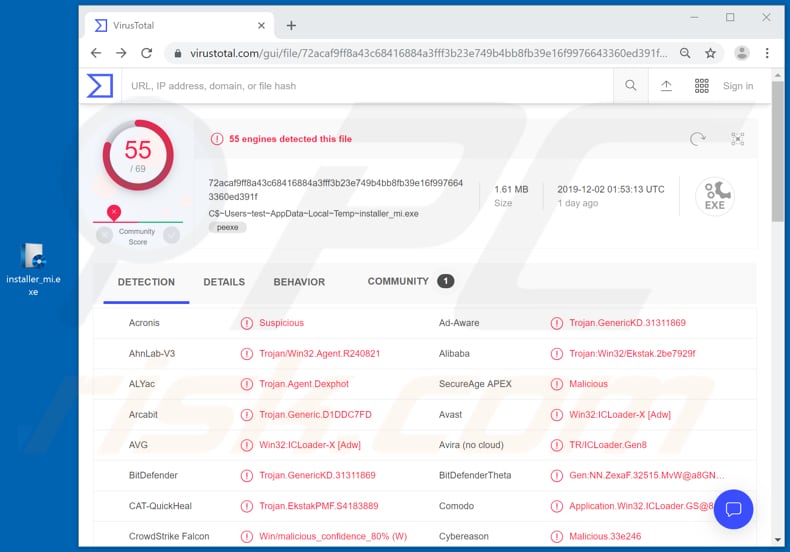The height and width of the screenshot is (552, 790).
Task: Click the file hash text
Action: pos(336,189)
